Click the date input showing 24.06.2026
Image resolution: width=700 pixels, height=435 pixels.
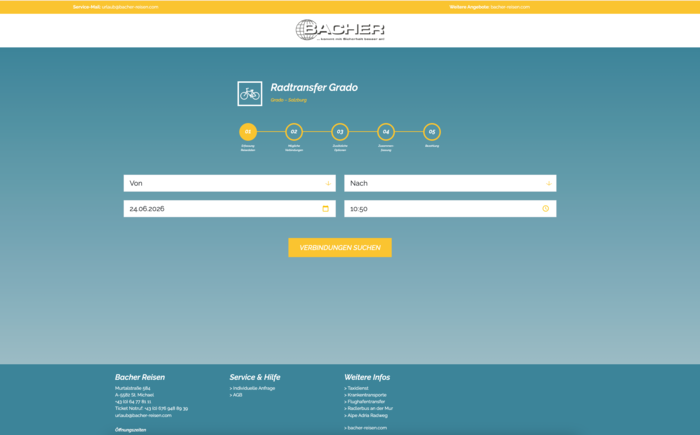229,209
